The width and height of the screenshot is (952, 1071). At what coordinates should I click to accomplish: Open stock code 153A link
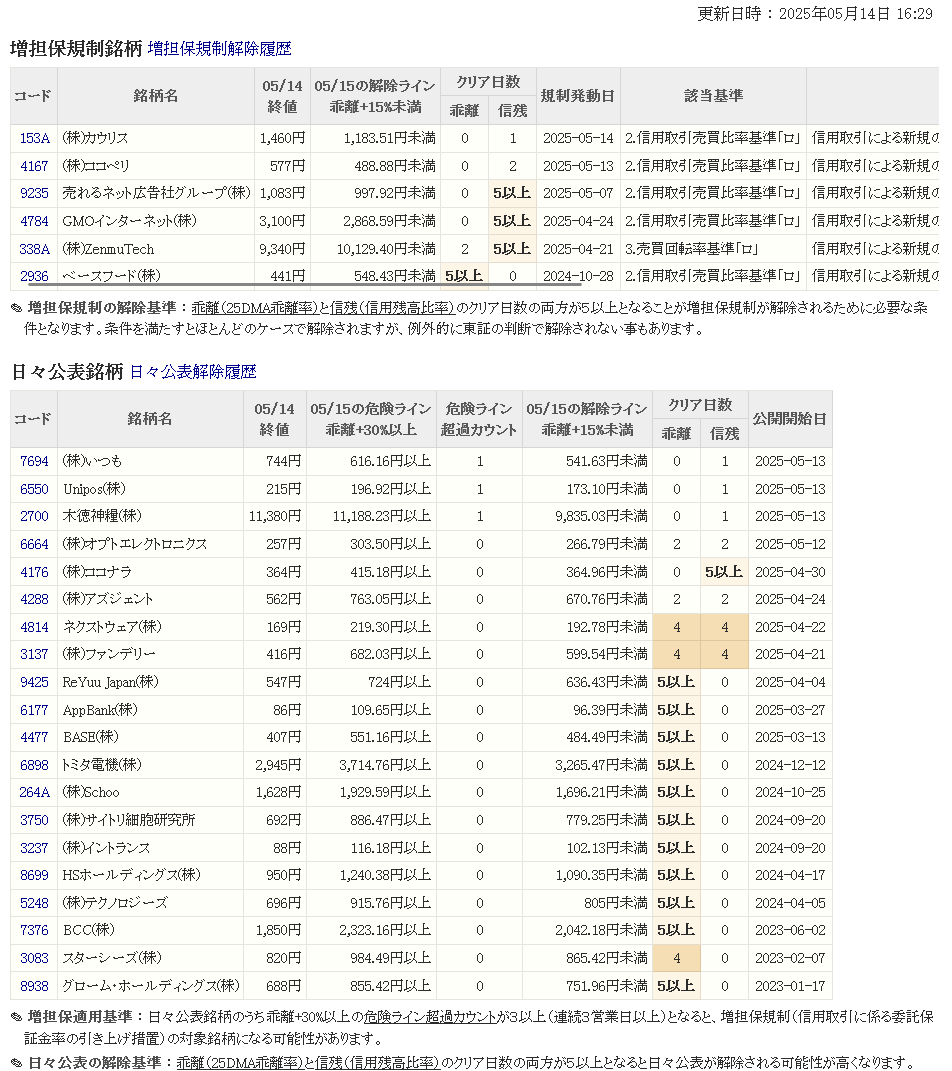click(x=34, y=138)
